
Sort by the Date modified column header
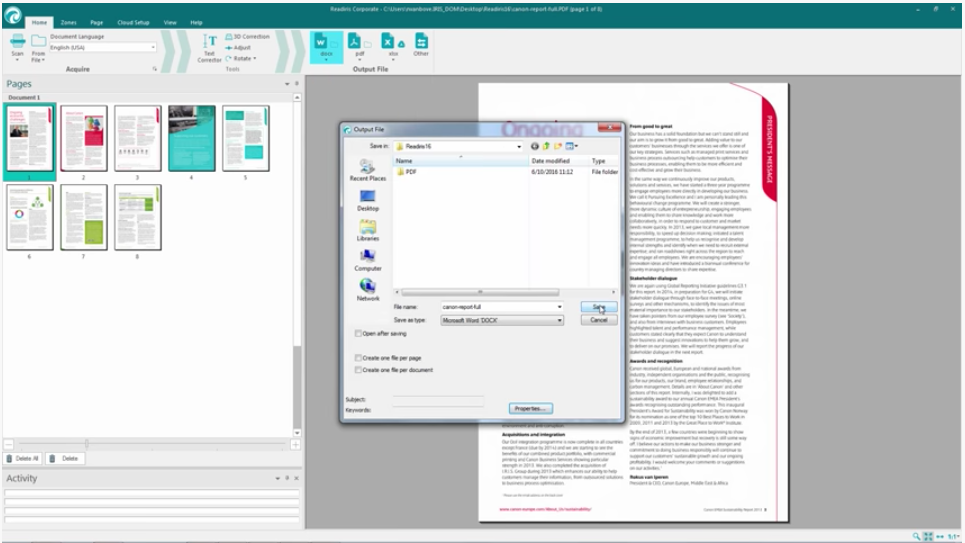[559, 161]
